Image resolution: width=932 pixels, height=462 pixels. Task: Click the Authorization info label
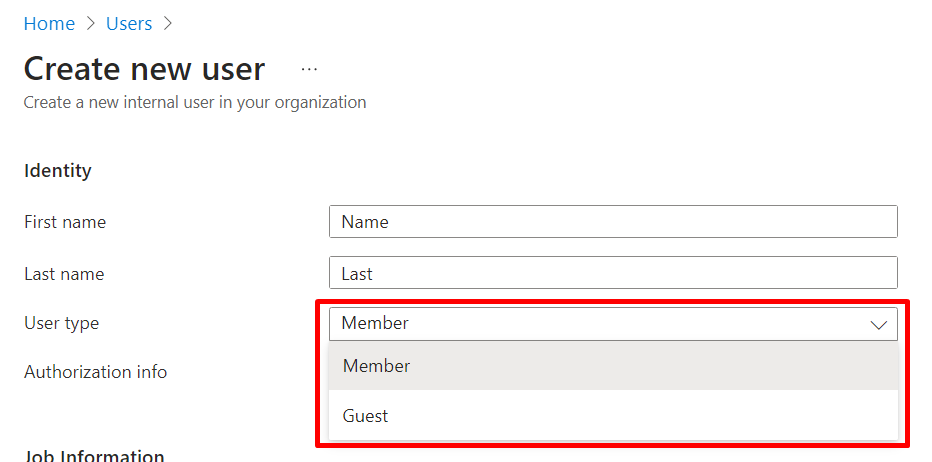point(95,372)
